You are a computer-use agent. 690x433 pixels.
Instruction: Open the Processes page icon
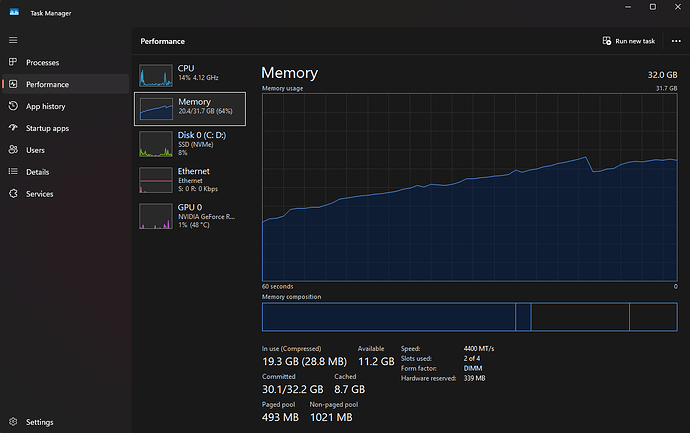click(x=13, y=62)
